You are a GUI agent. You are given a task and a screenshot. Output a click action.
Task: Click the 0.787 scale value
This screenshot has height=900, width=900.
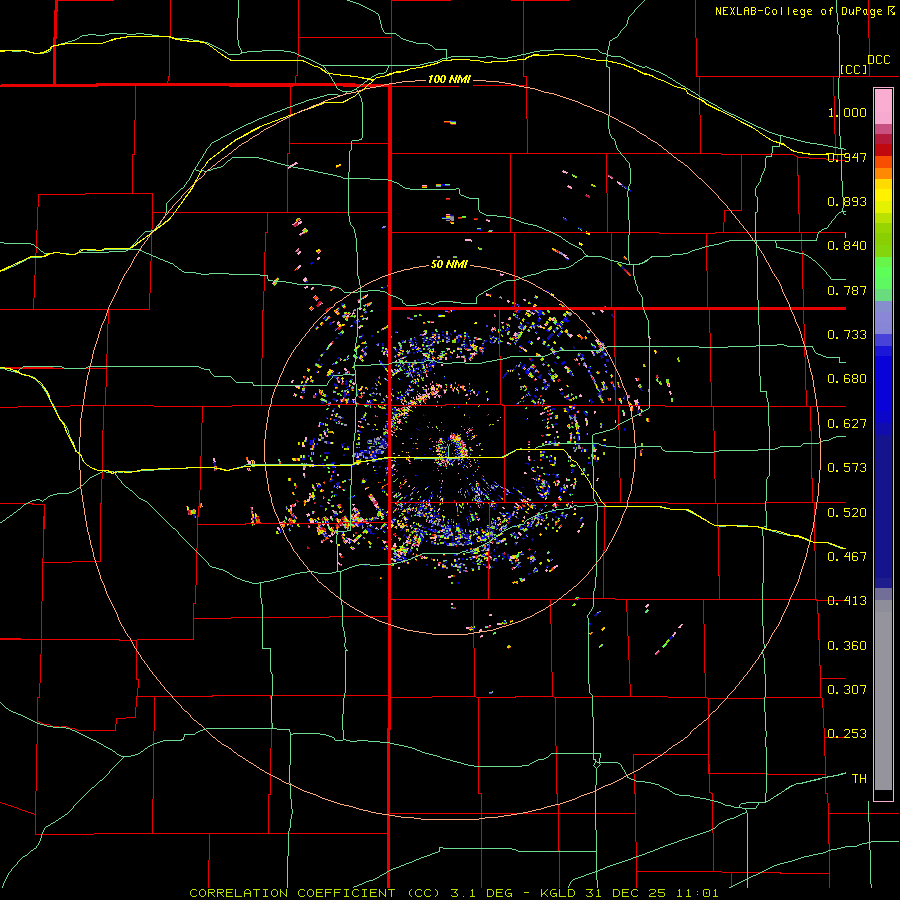pyautogui.click(x=847, y=290)
